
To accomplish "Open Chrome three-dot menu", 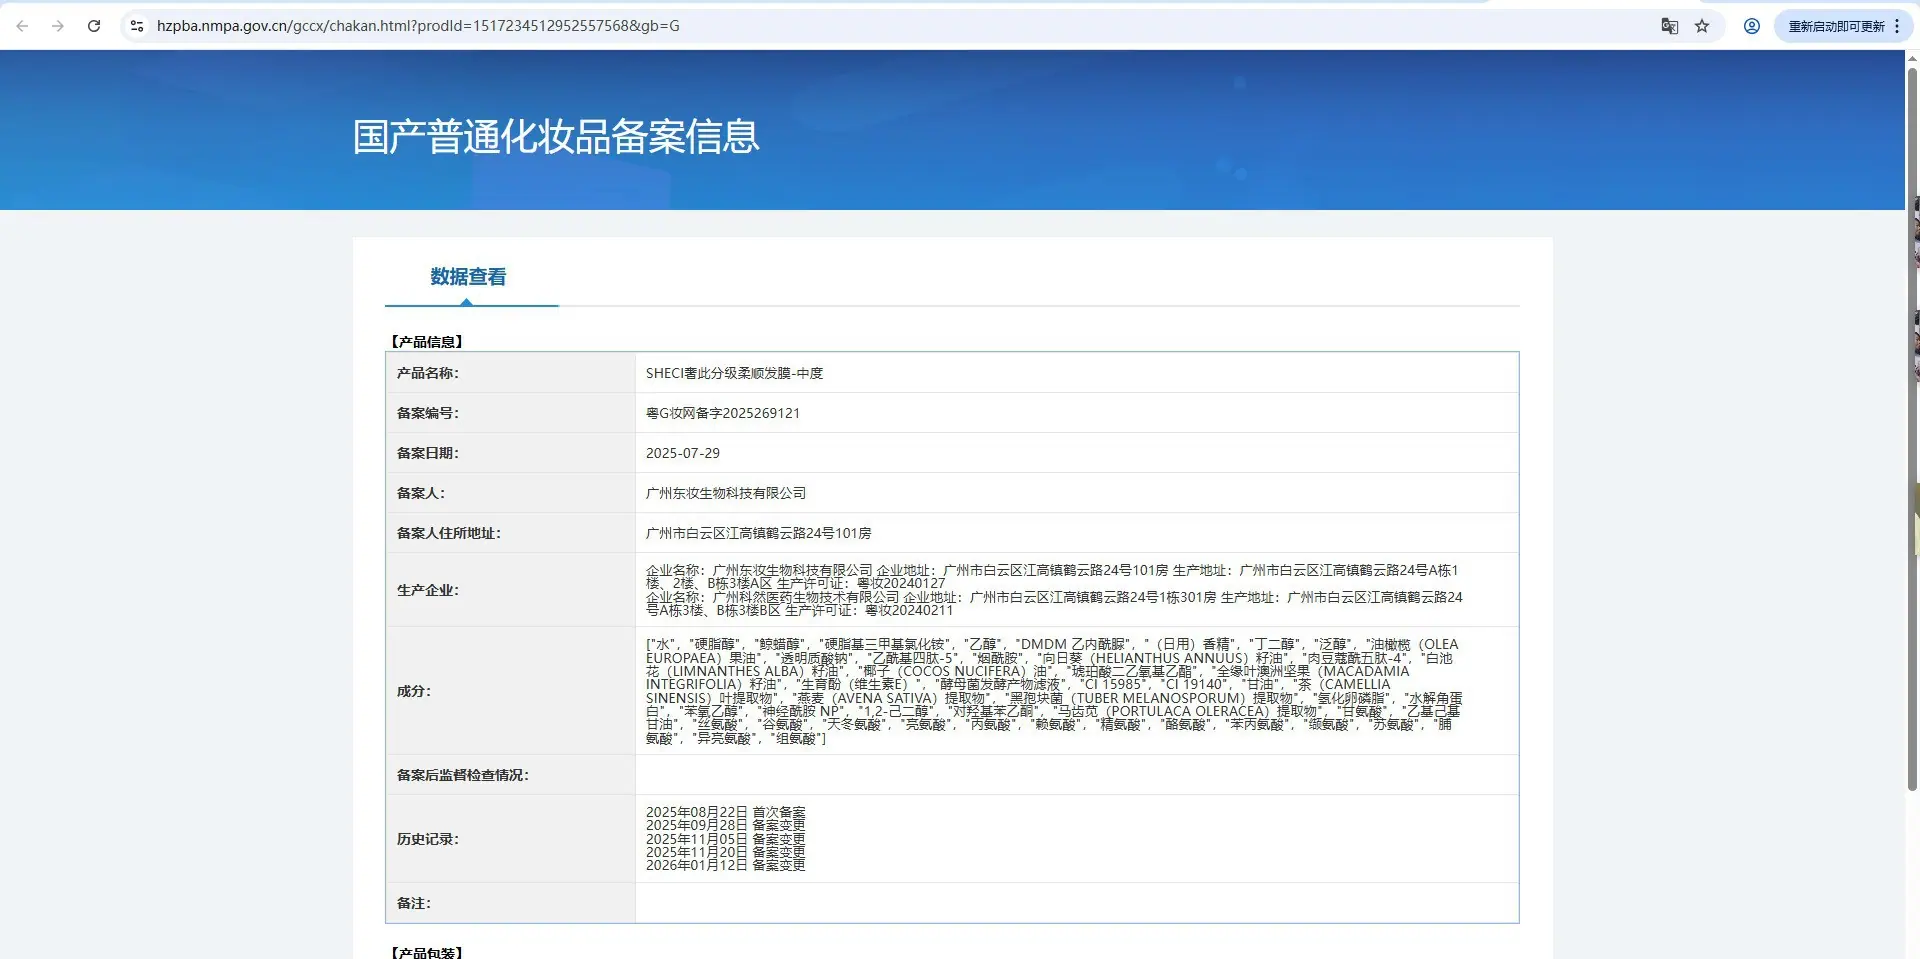I will coord(1897,26).
